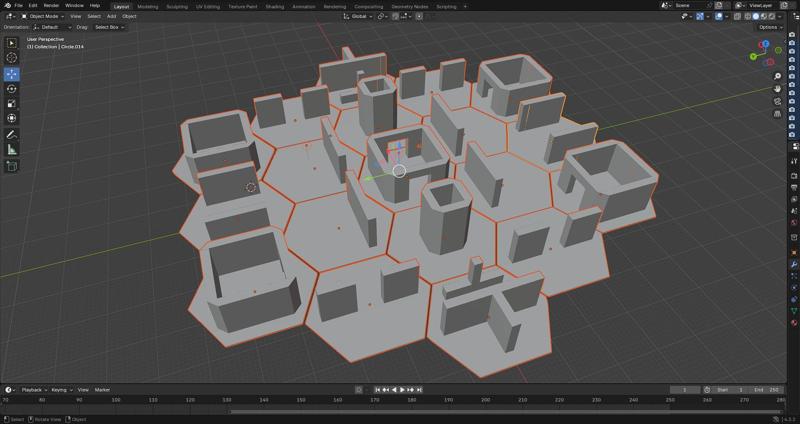
Task: Select the Annotate tool
Action: 11,135
